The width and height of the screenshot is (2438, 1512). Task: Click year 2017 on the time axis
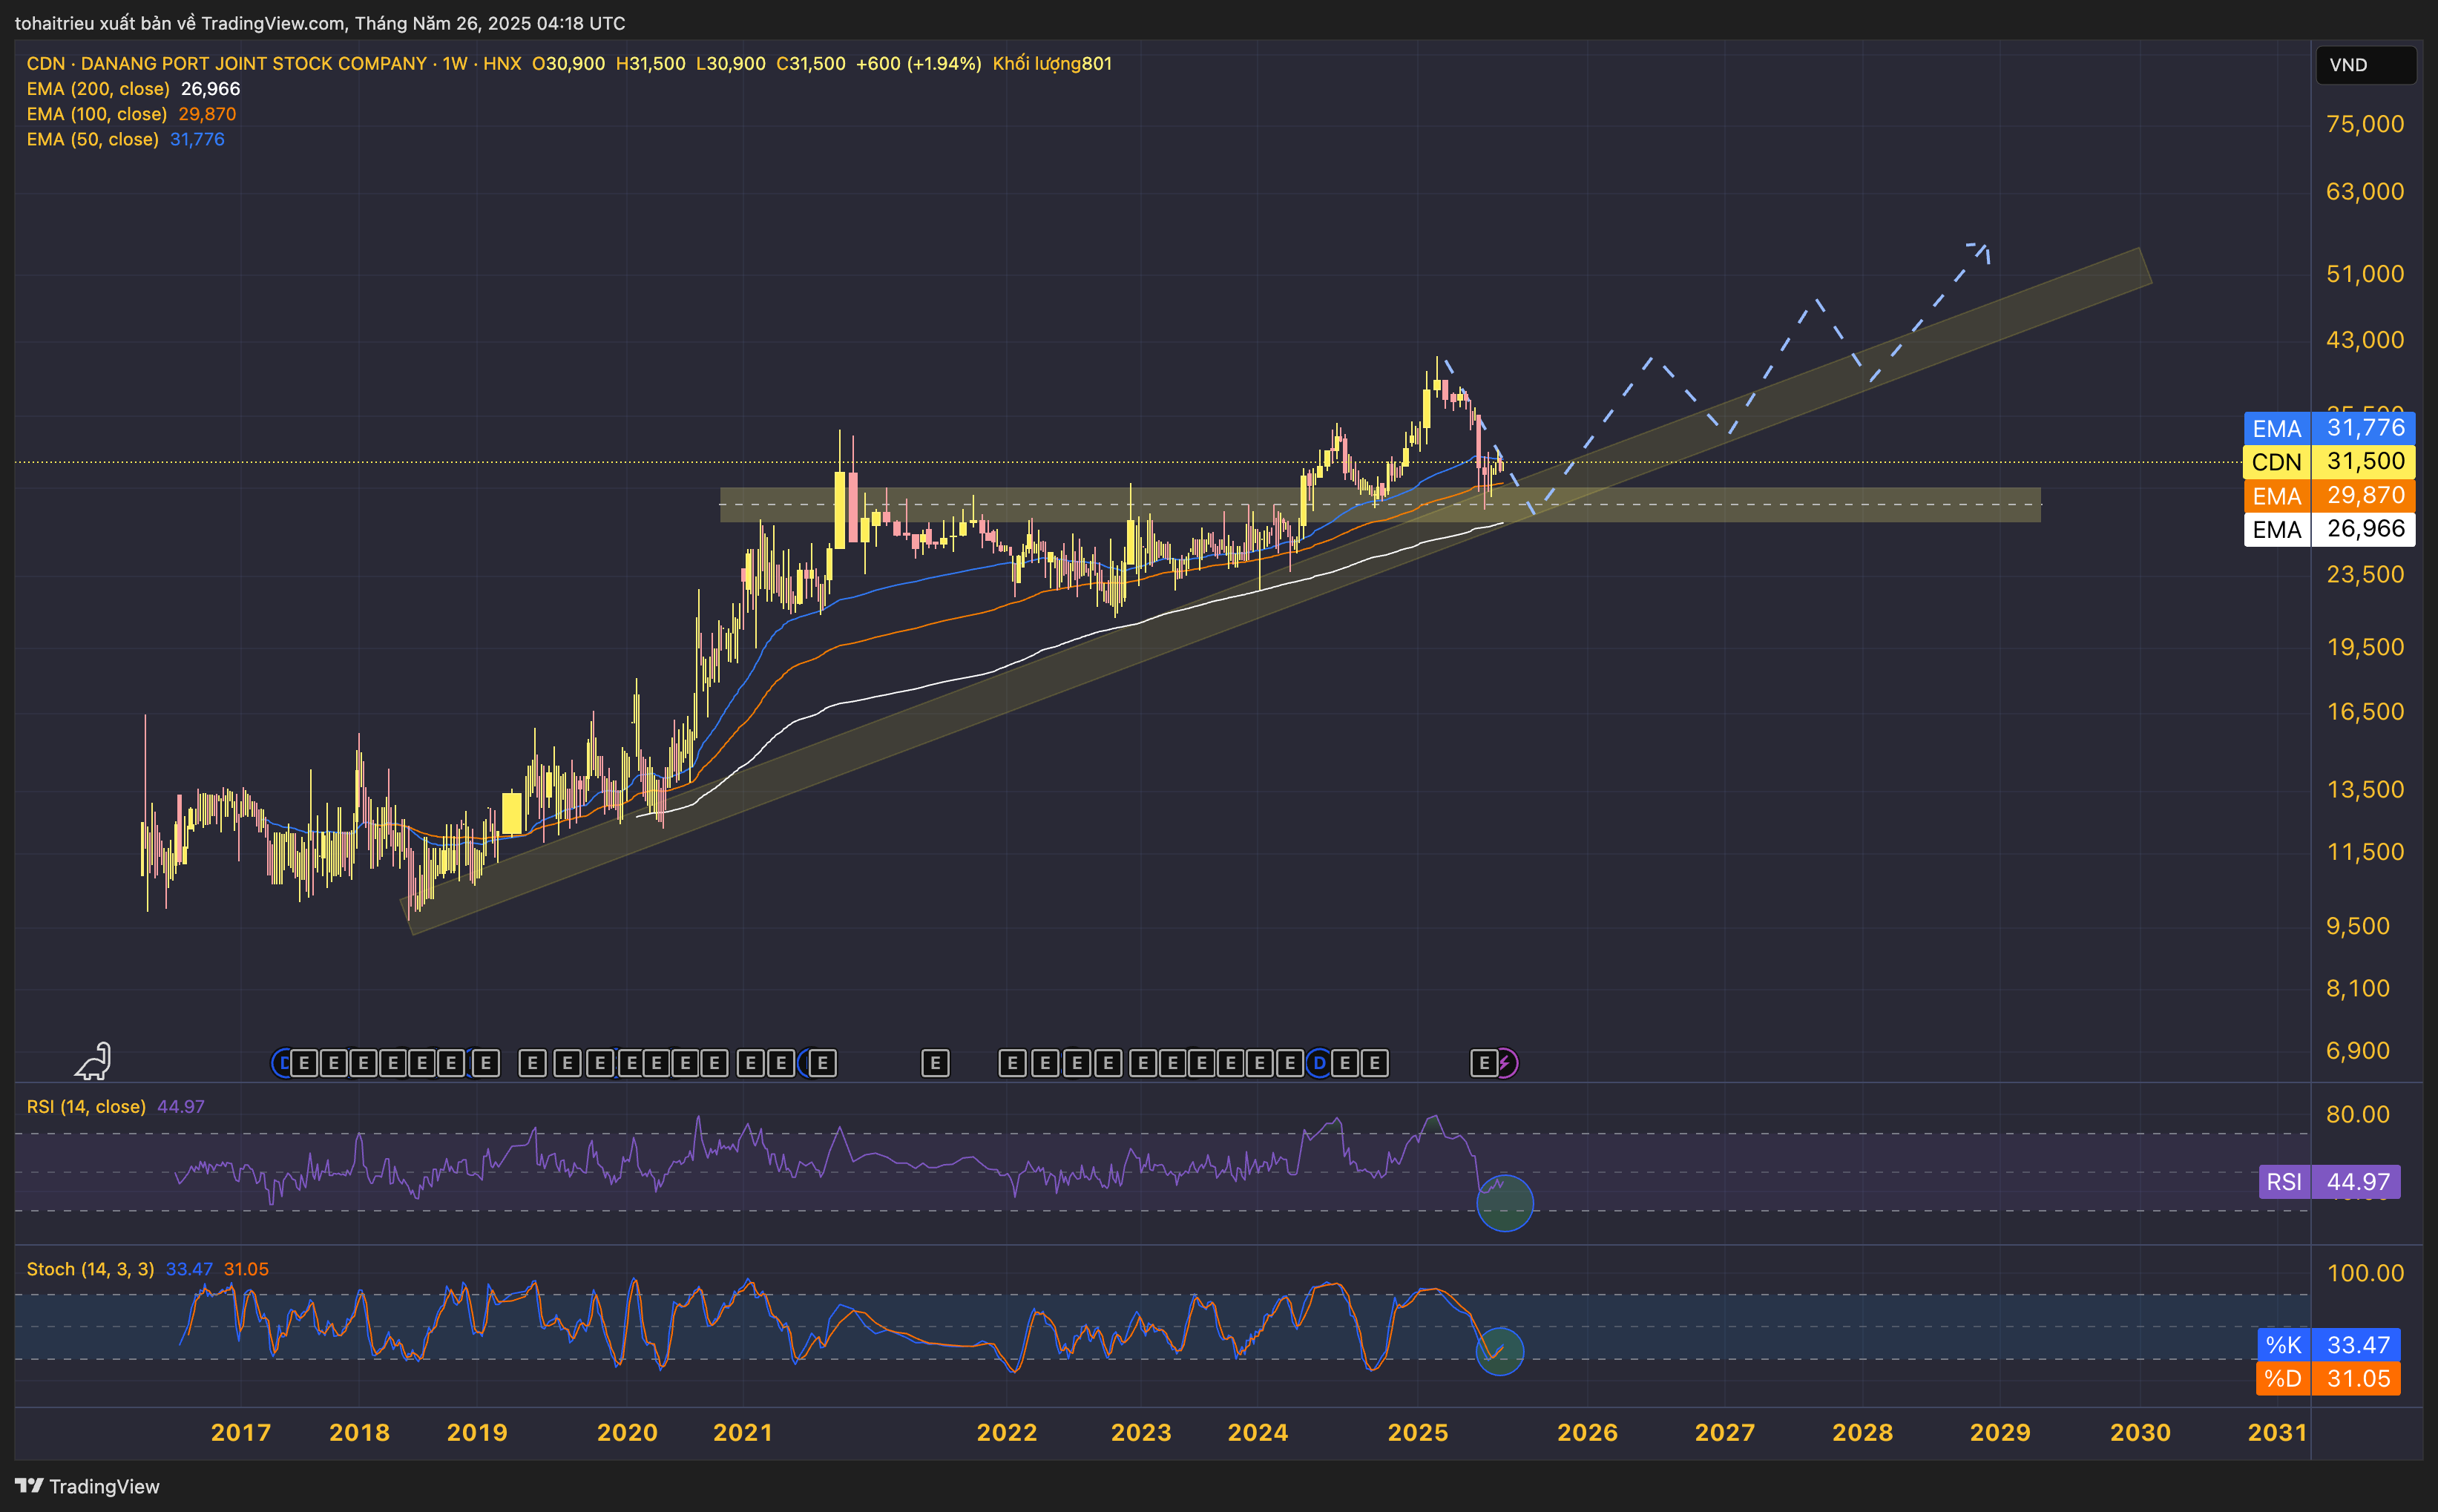tap(240, 1432)
